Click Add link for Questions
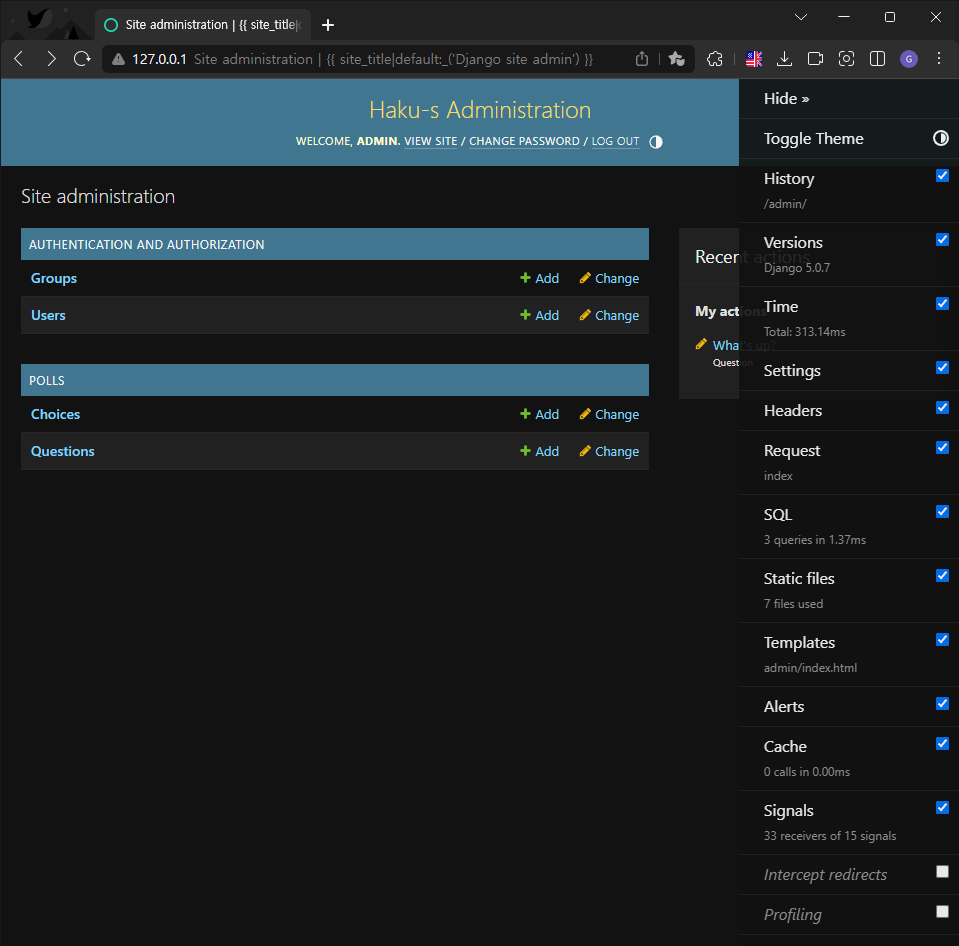959x946 pixels. (x=547, y=451)
